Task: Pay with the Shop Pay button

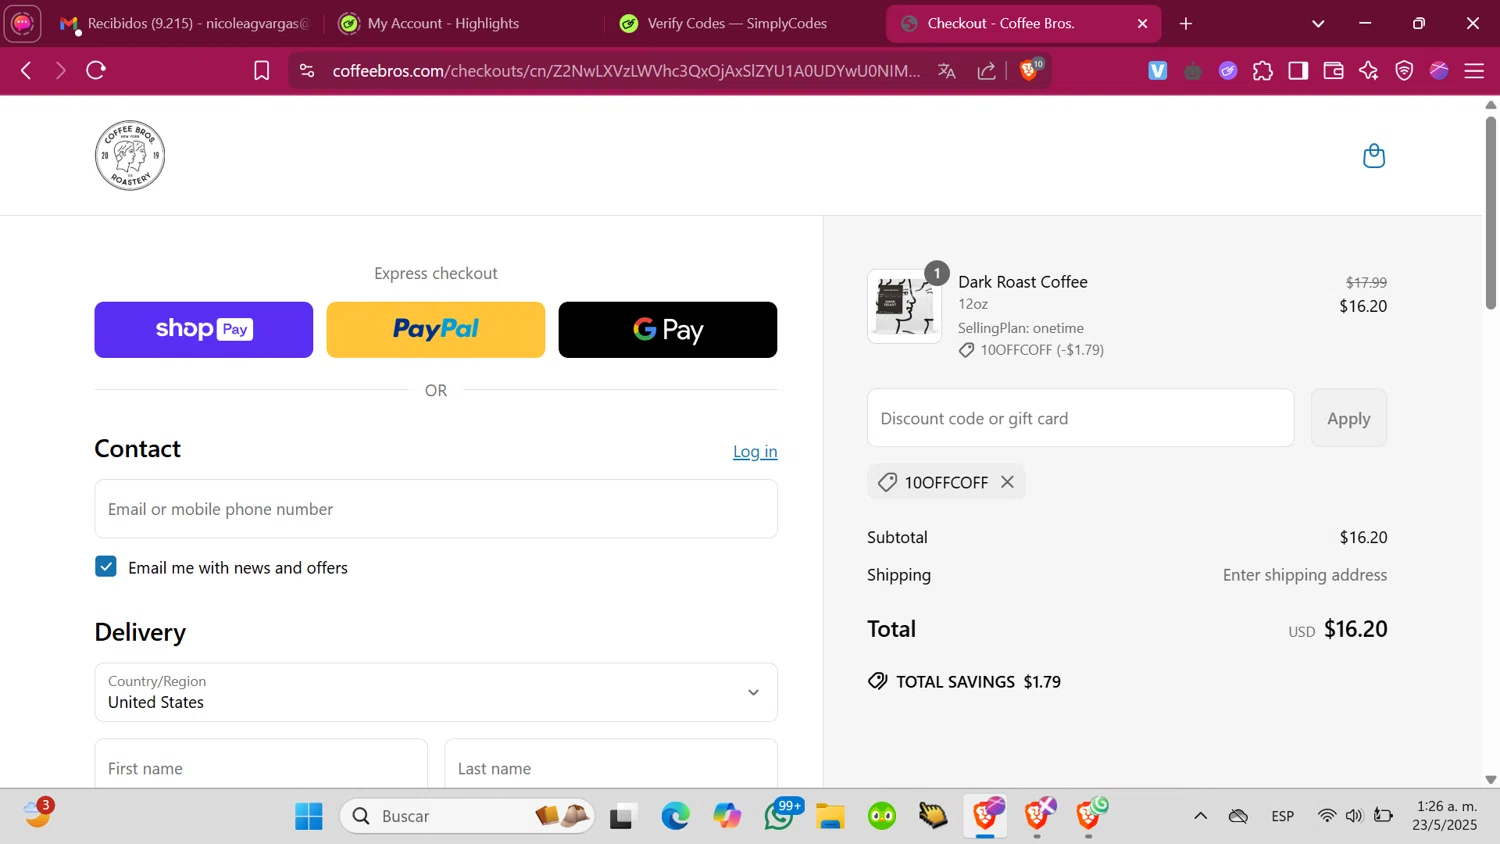Action: coord(204,330)
